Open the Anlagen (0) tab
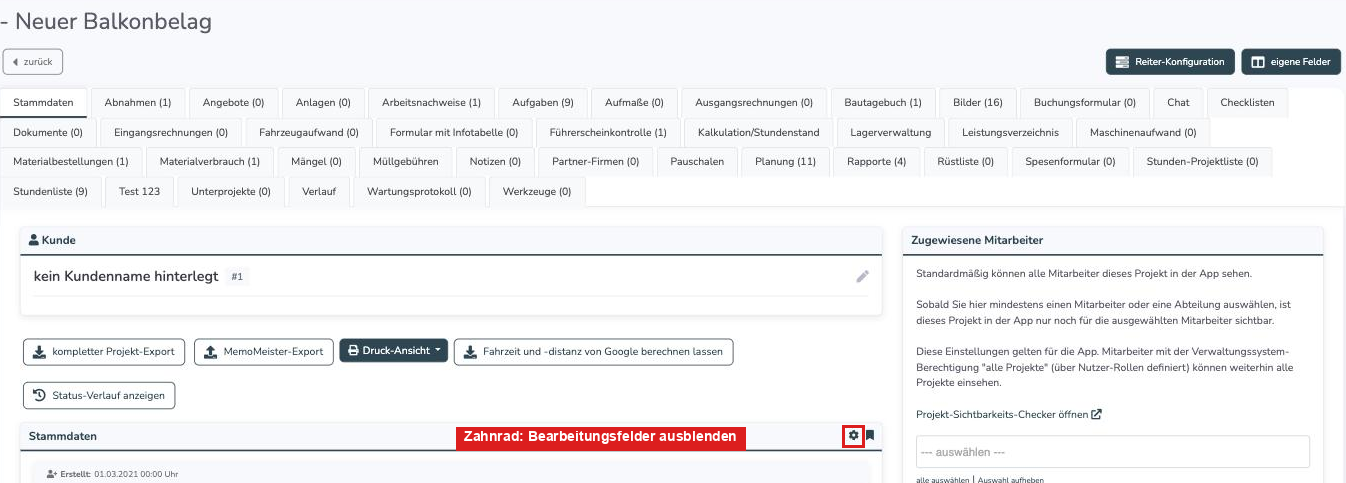 click(323, 102)
